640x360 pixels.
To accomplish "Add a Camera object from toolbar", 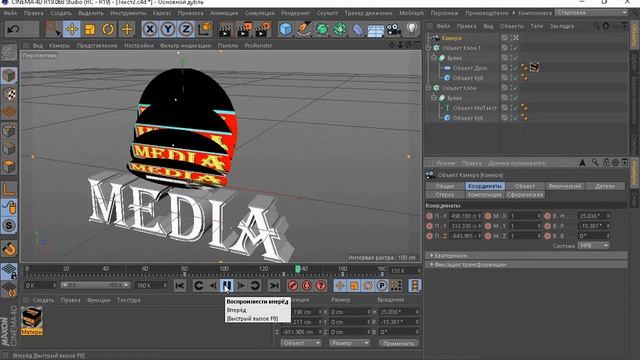I will coord(393,30).
